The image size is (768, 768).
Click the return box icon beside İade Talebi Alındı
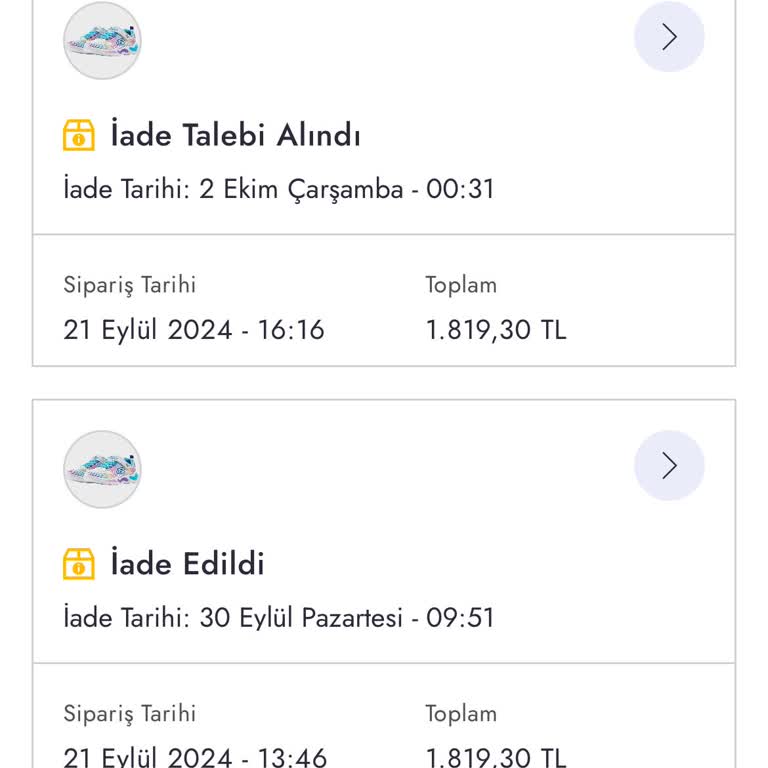point(79,136)
